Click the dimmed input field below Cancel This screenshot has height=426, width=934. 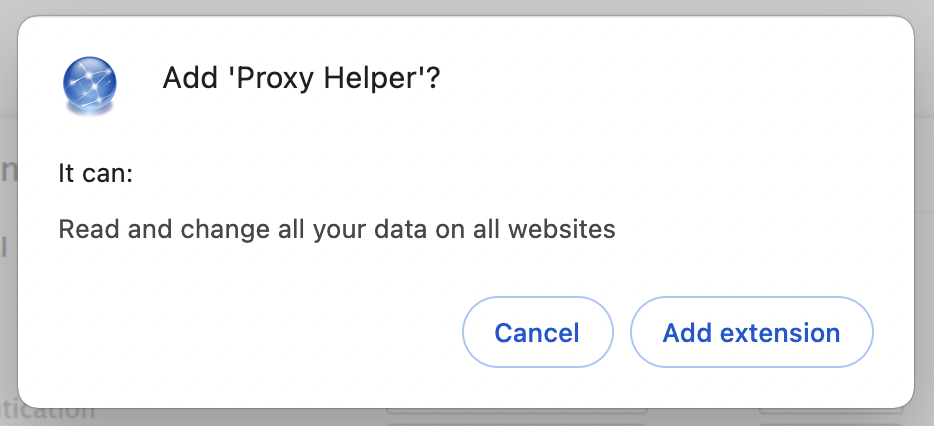pos(517,411)
